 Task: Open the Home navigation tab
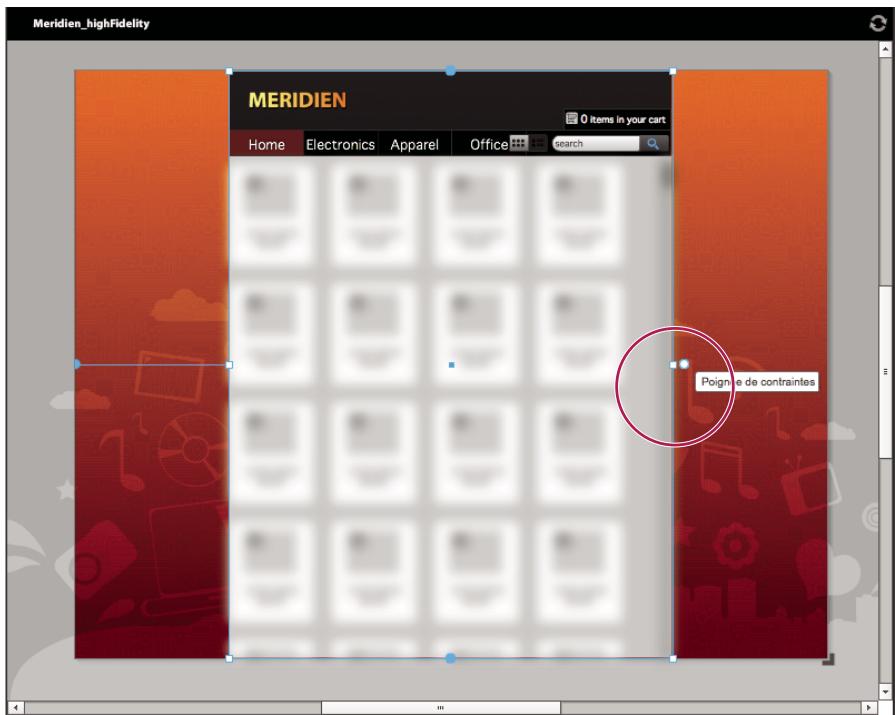(267, 144)
